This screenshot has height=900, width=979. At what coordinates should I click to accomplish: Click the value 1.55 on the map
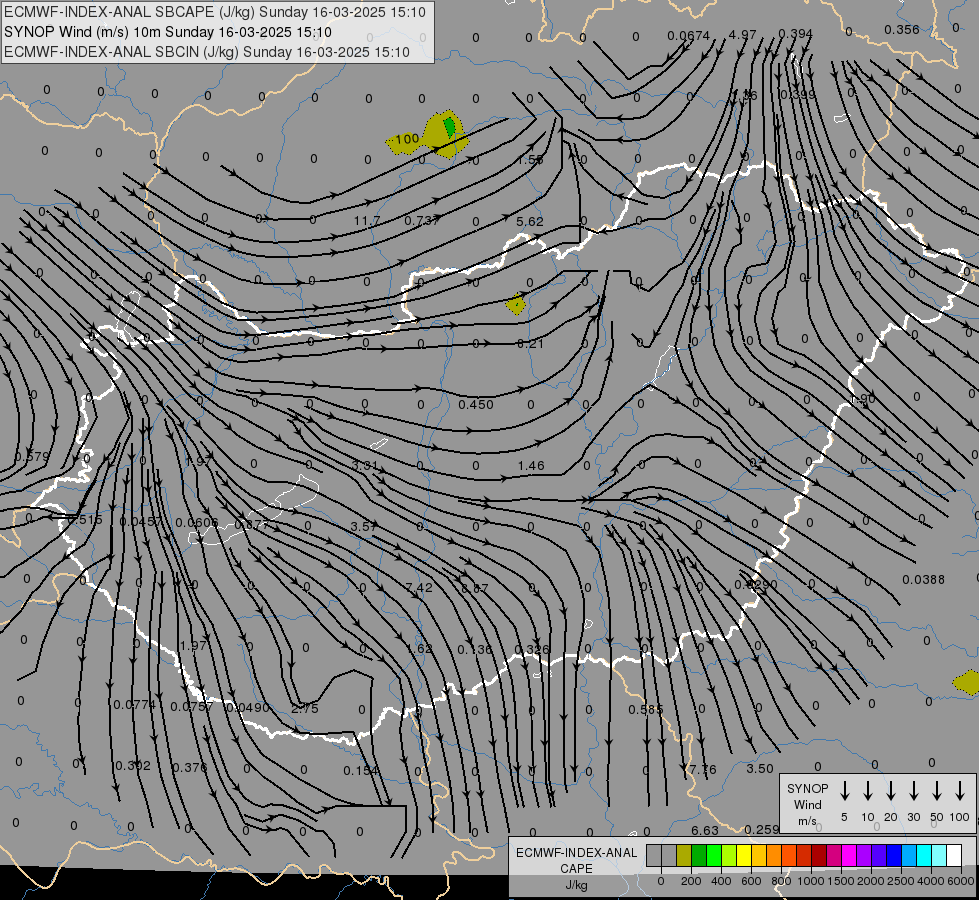point(530,160)
